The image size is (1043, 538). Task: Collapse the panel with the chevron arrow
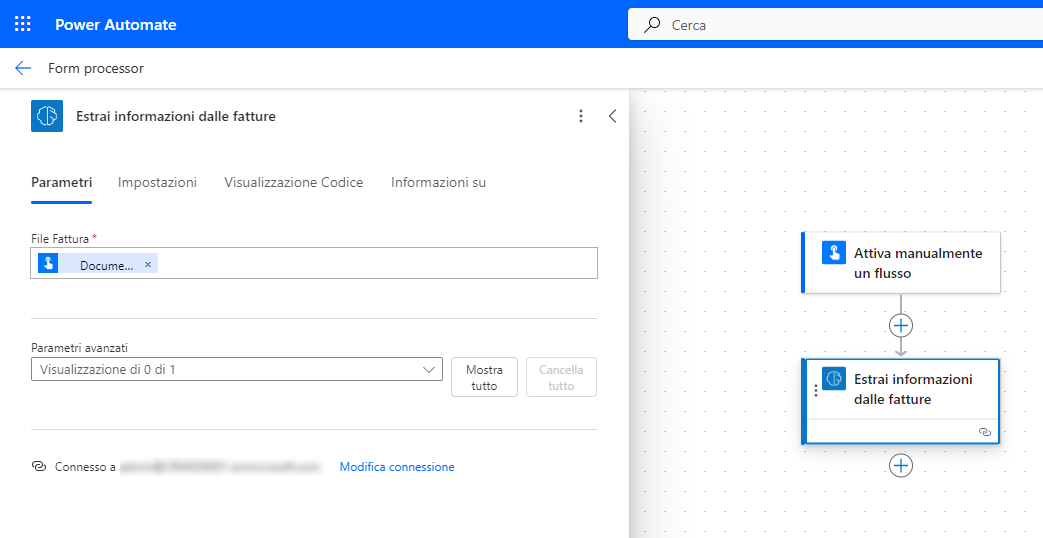[x=612, y=116]
